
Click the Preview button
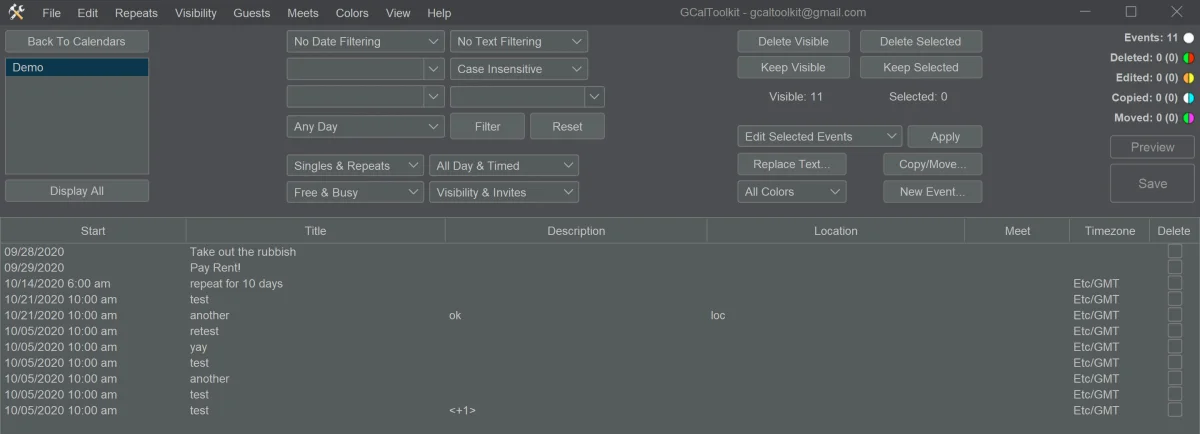point(1152,147)
